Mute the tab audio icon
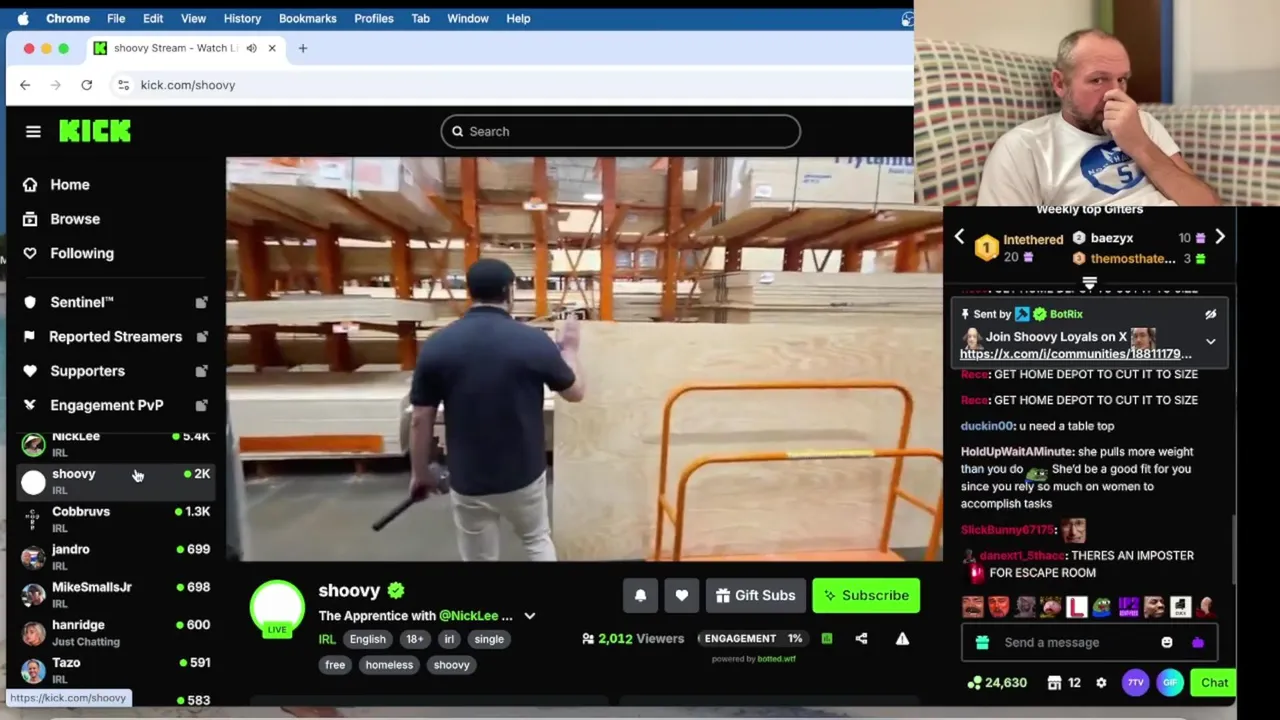The image size is (1280, 720). tap(251, 48)
